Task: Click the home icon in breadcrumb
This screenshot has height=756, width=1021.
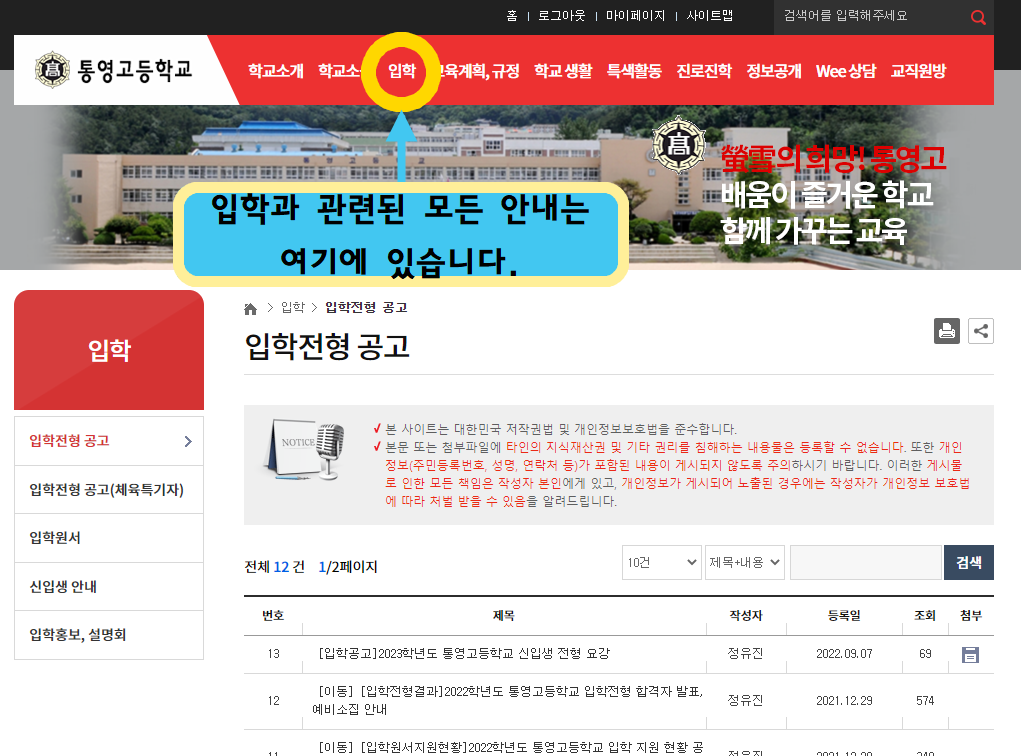Action: click(251, 308)
